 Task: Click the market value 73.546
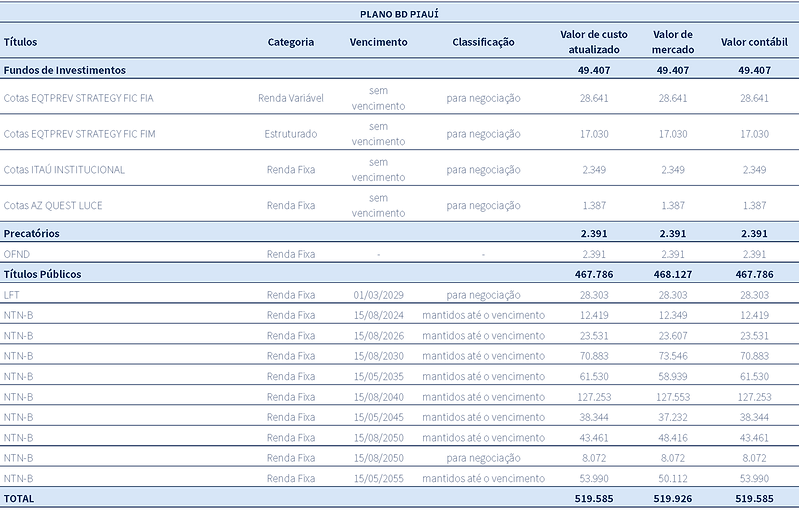673,356
